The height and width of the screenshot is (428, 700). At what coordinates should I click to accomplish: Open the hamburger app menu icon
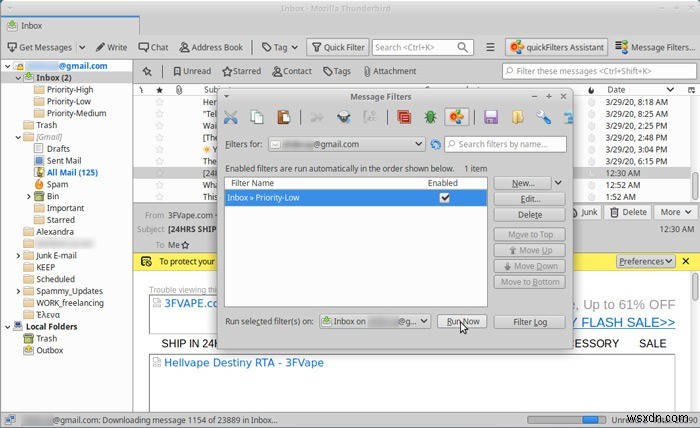click(x=490, y=47)
